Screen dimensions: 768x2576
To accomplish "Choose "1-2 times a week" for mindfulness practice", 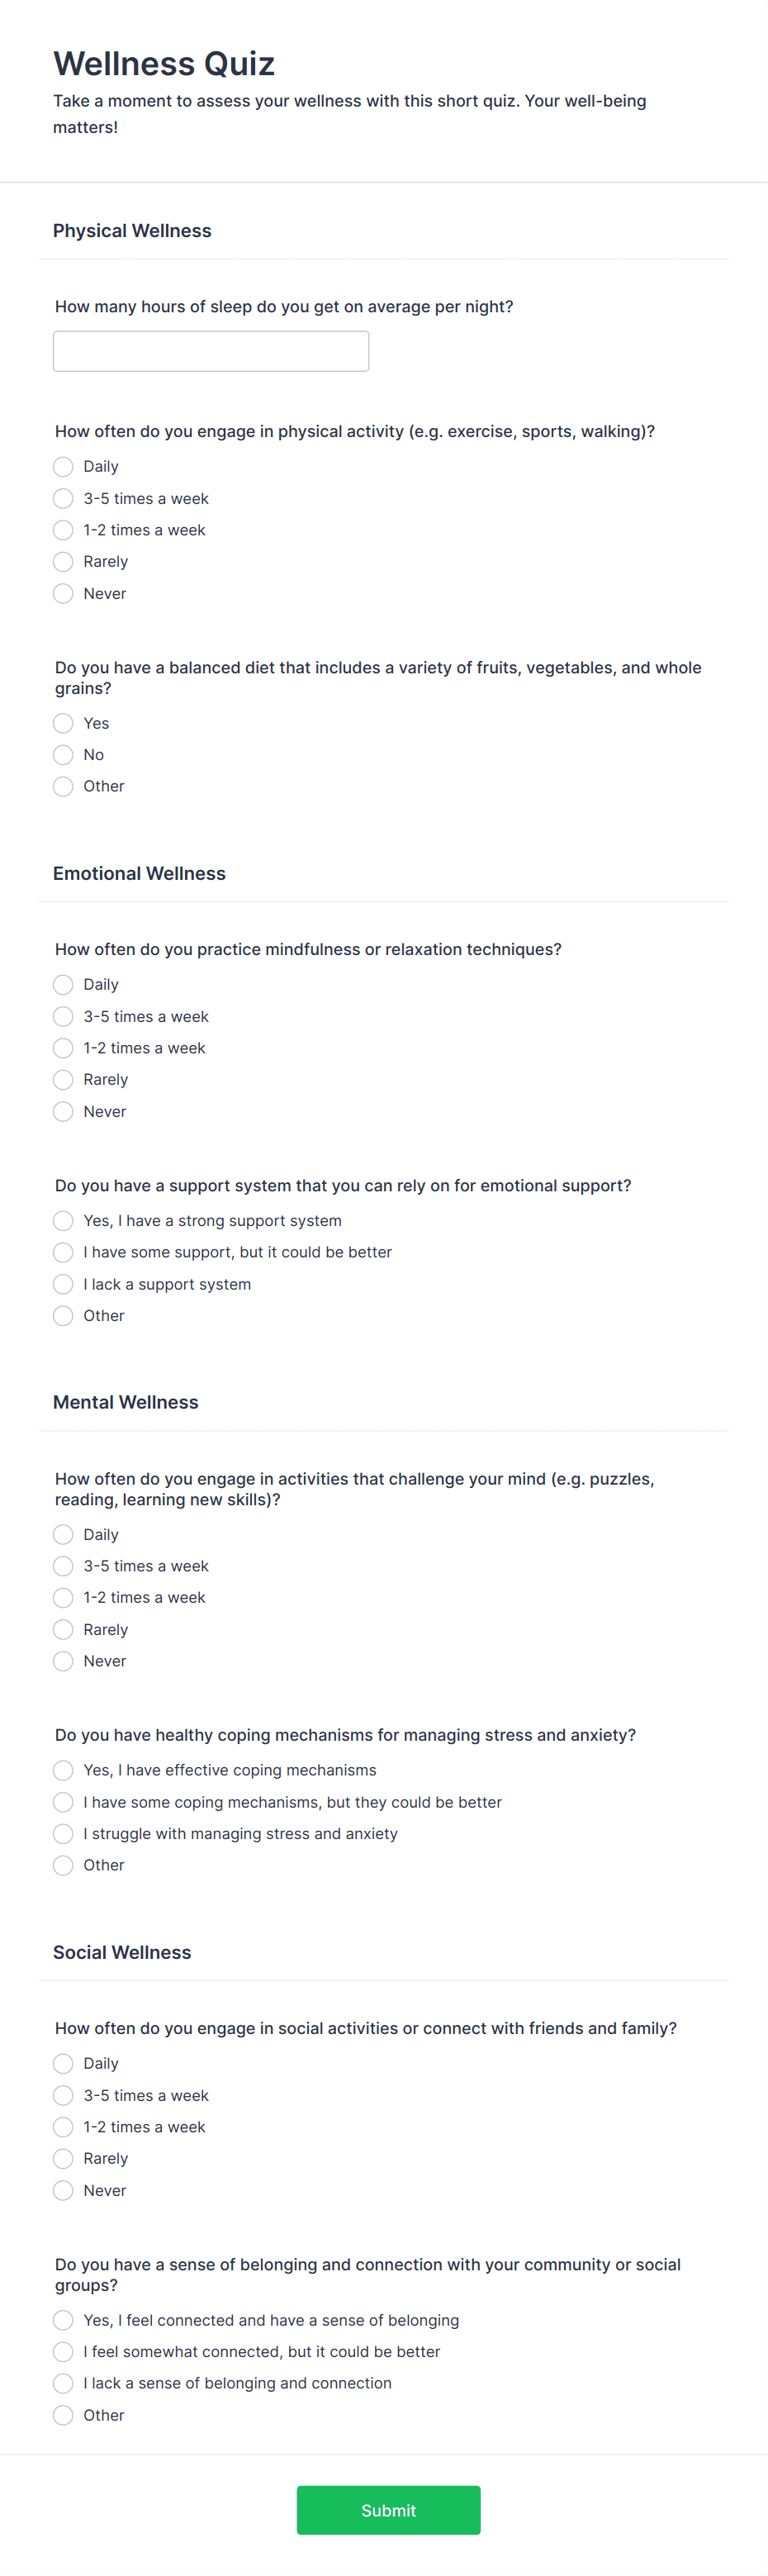I will tap(63, 1048).
